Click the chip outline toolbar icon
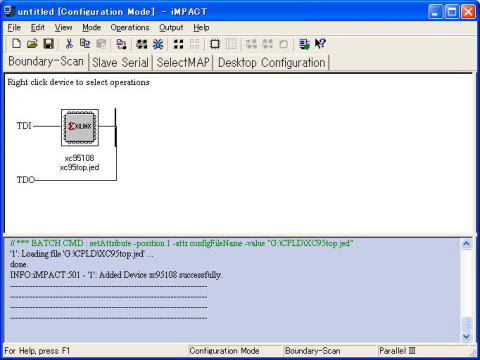 (x=215, y=44)
